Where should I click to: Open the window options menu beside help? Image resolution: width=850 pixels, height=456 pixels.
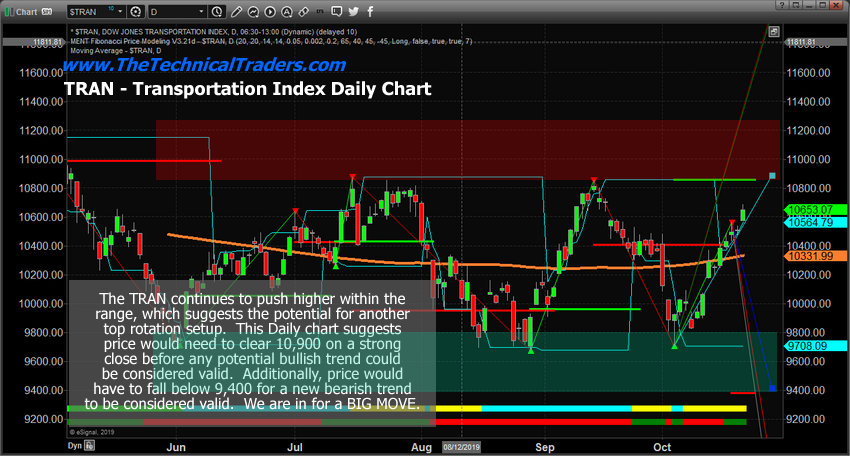coord(795,5)
